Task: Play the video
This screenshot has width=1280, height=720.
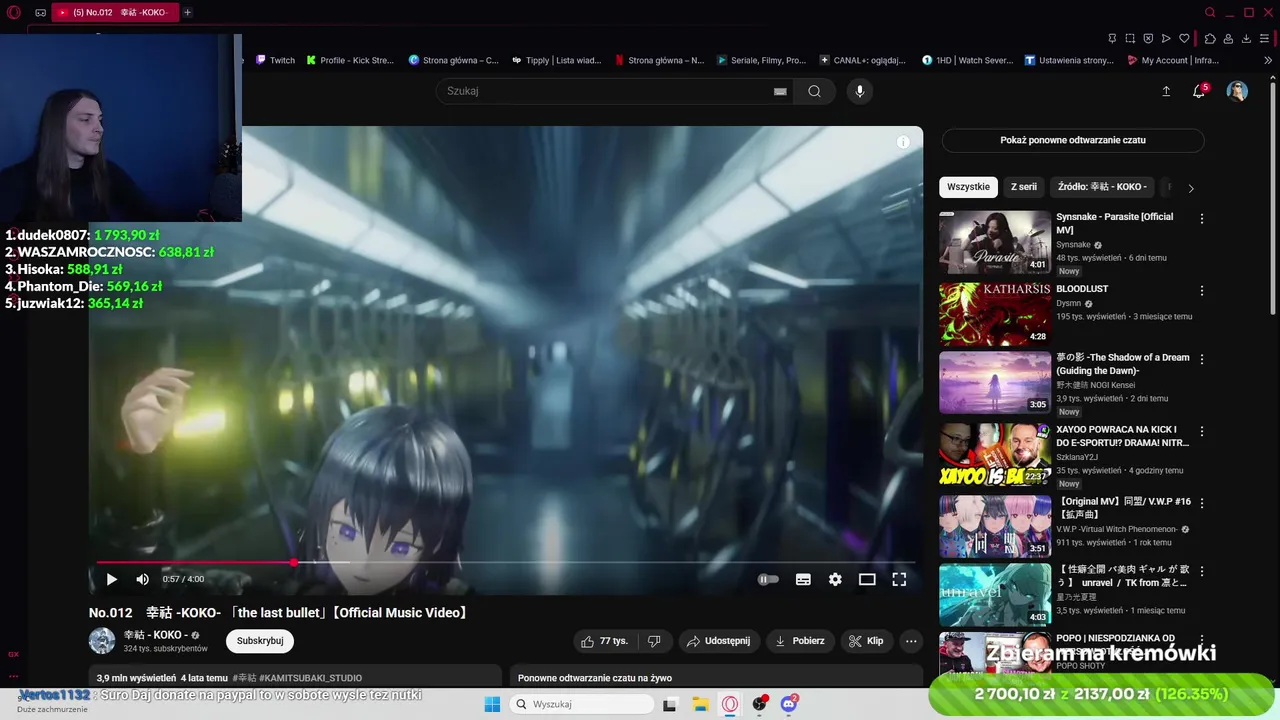Action: [x=111, y=579]
